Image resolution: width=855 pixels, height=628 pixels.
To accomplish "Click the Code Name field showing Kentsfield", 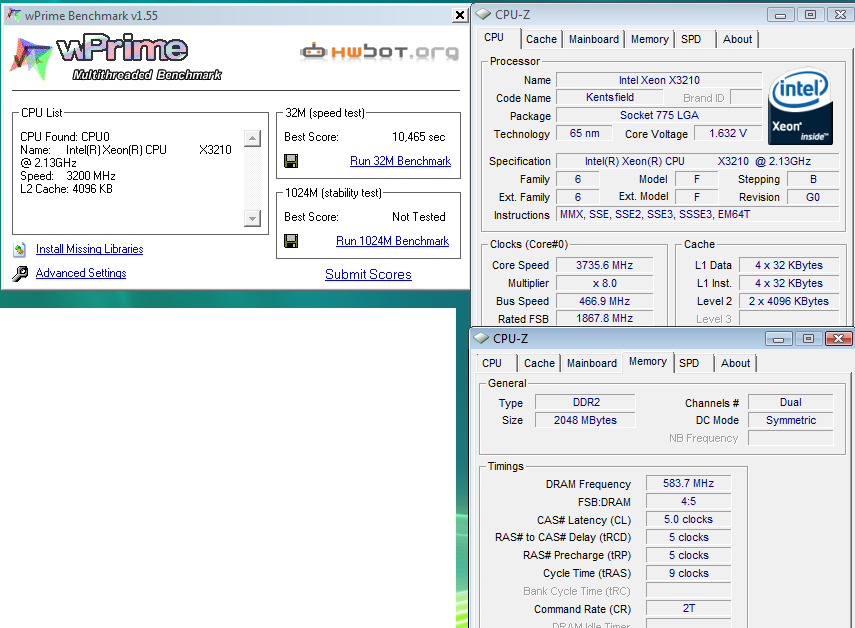I will click(x=610, y=98).
